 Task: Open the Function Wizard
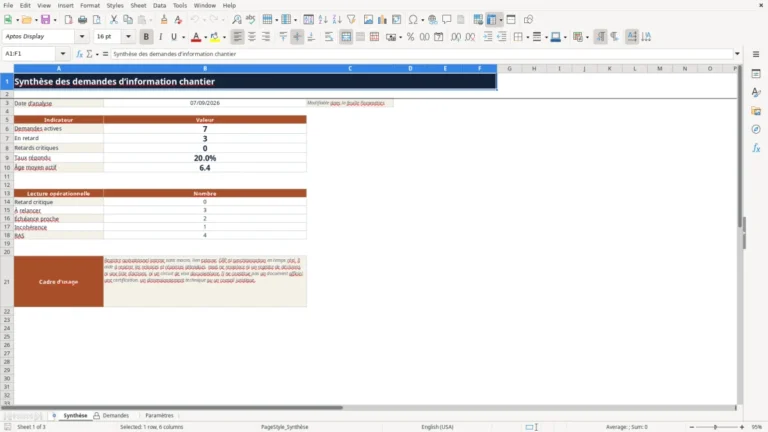click(x=79, y=54)
